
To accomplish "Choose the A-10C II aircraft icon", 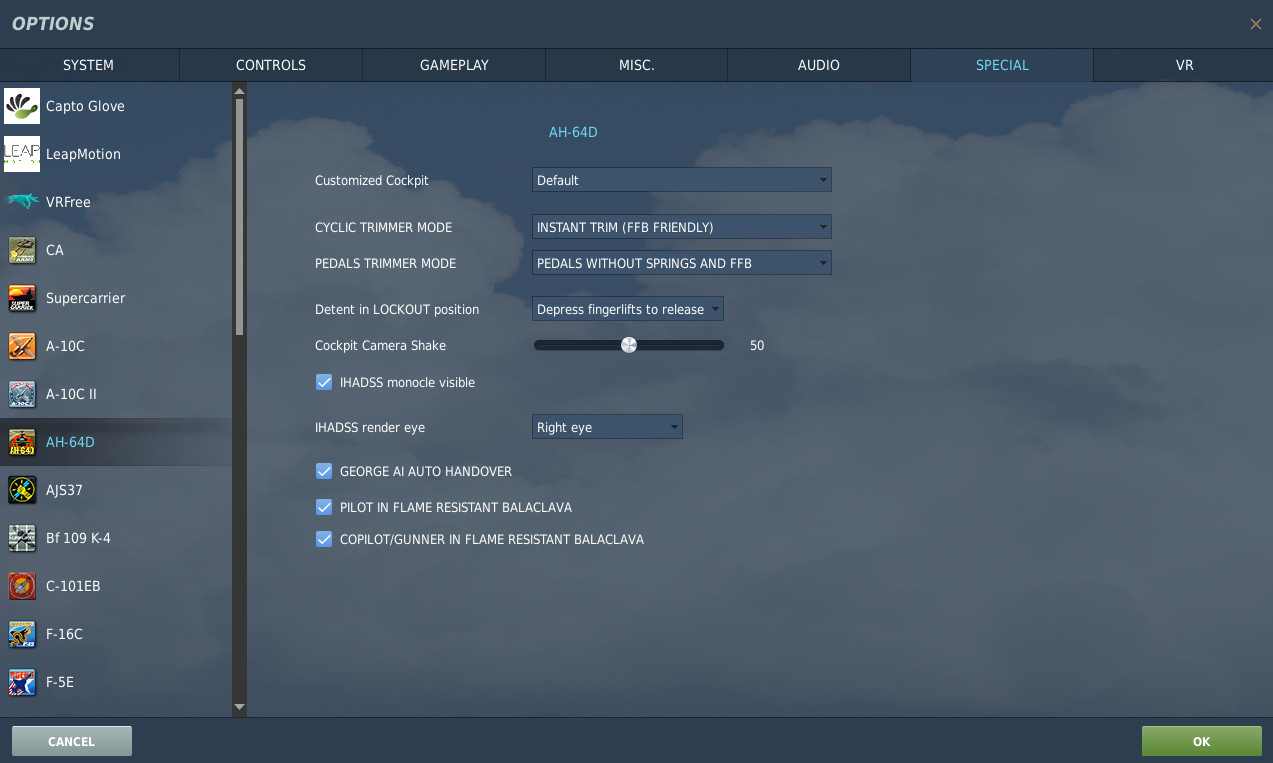I will (x=22, y=394).
